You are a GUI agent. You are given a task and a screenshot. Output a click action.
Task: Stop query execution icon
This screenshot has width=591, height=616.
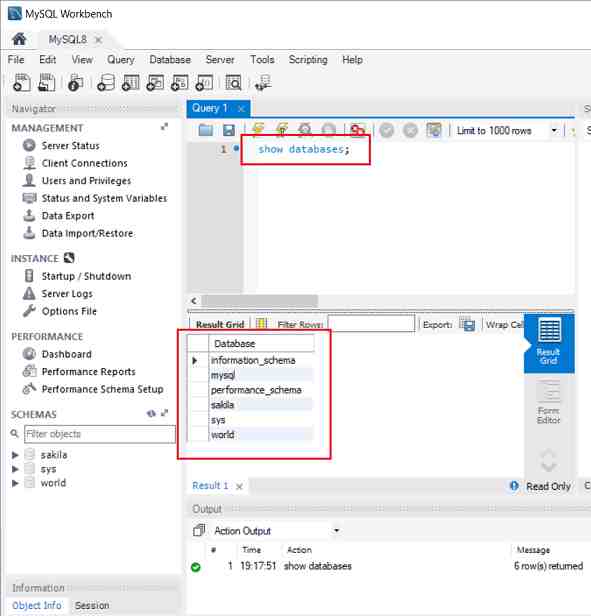(x=329, y=130)
